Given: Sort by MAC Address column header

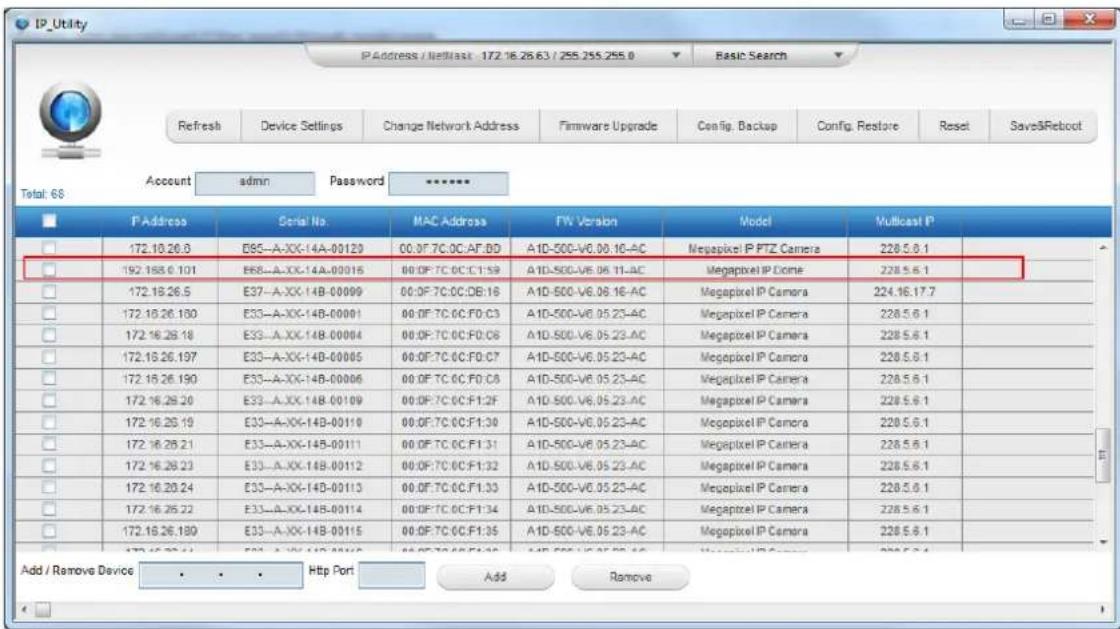Looking at the screenshot, I should (x=450, y=221).
